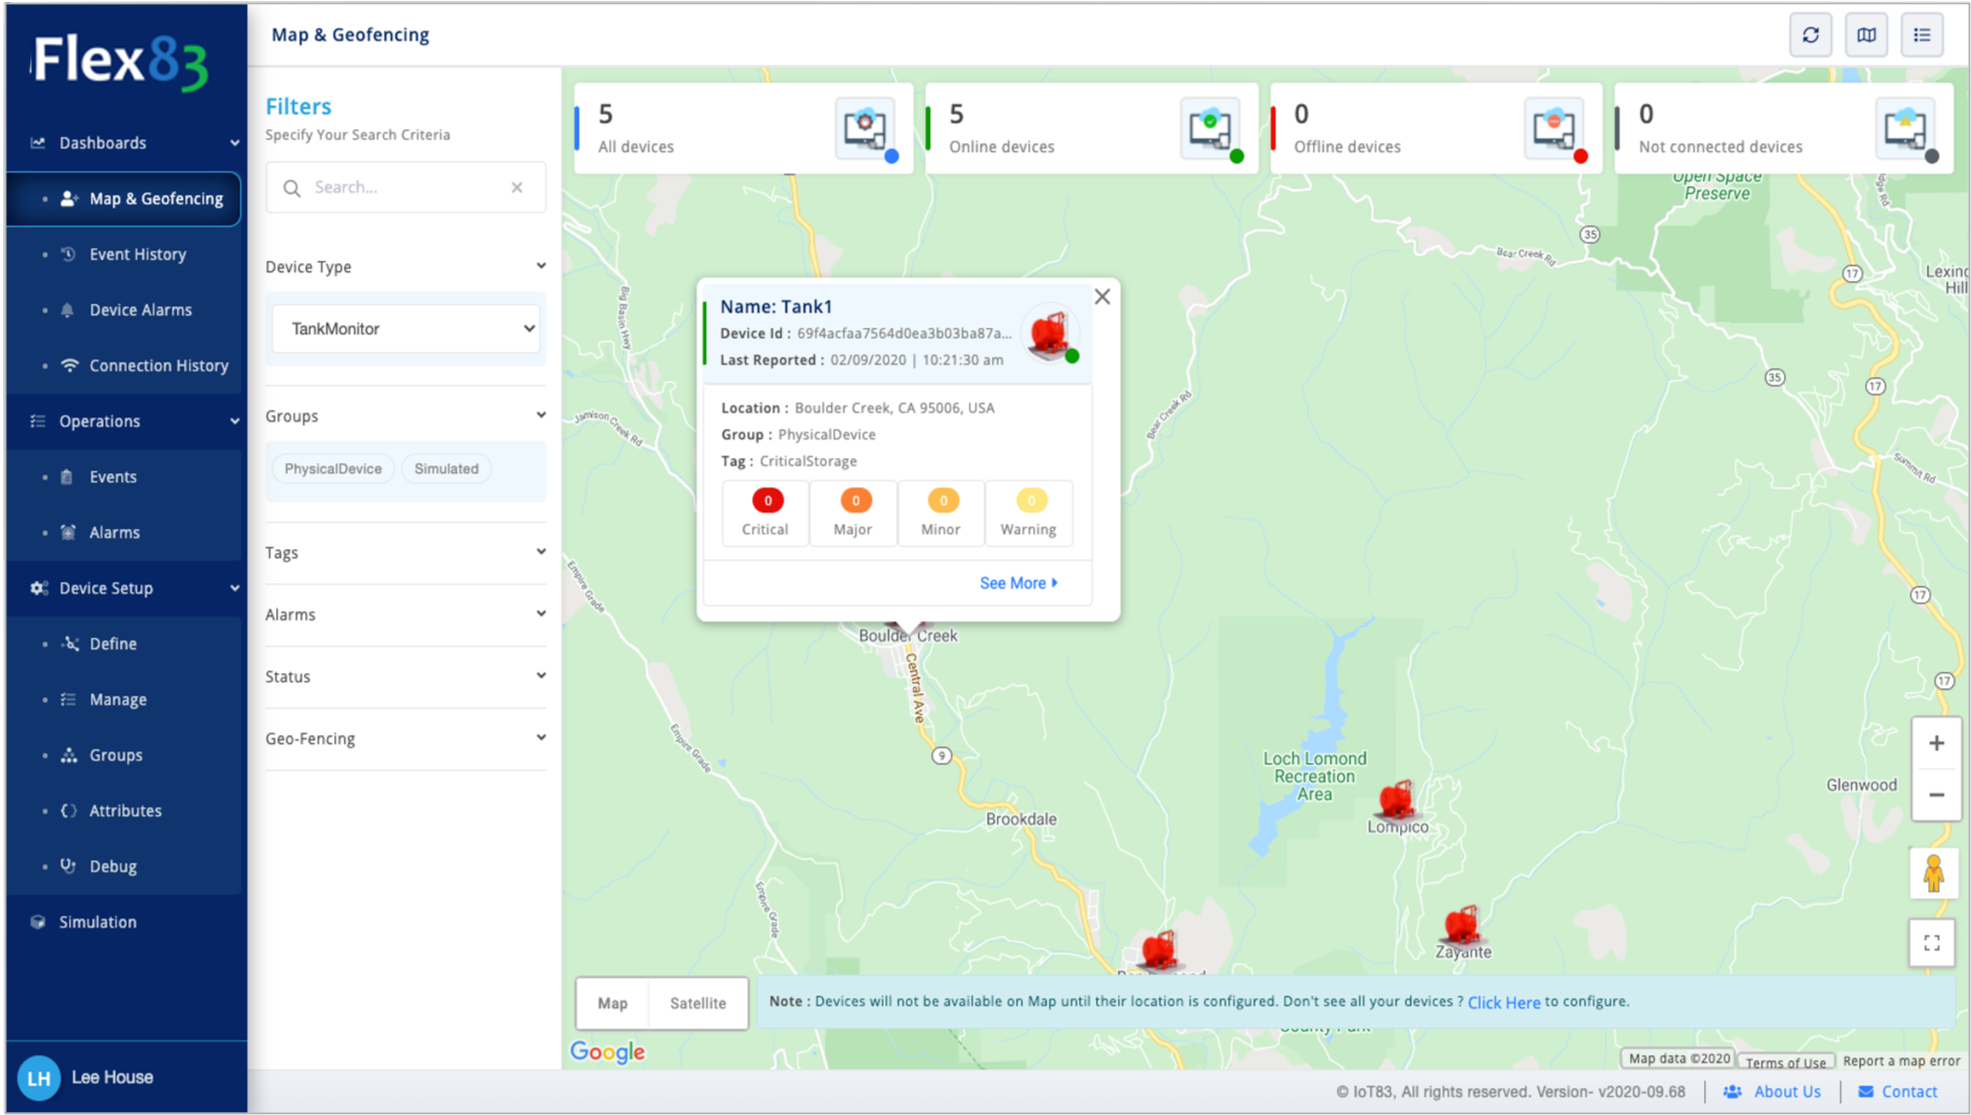Viewport: 1971px width, 1115px height.
Task: Focus the Search filter input field
Action: pos(406,187)
